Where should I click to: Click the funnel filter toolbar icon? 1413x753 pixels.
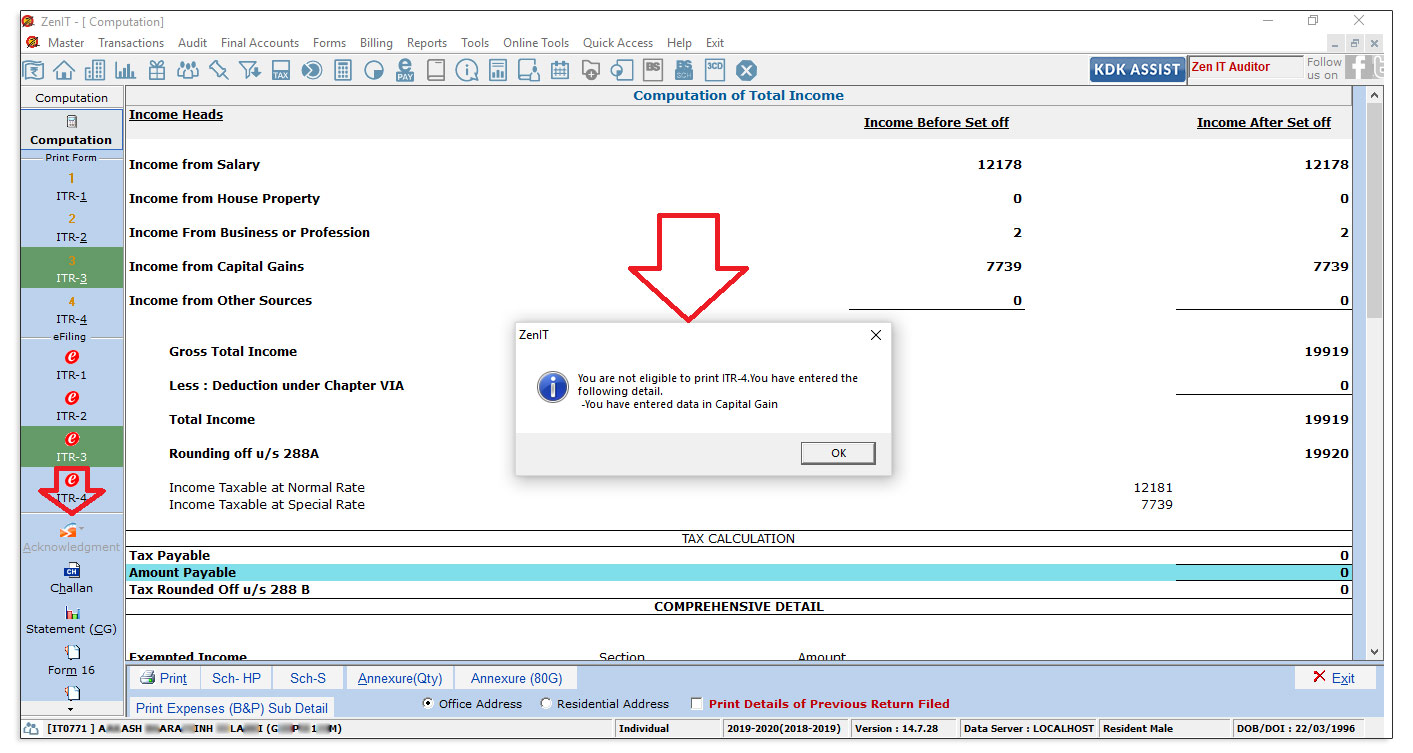coord(250,70)
